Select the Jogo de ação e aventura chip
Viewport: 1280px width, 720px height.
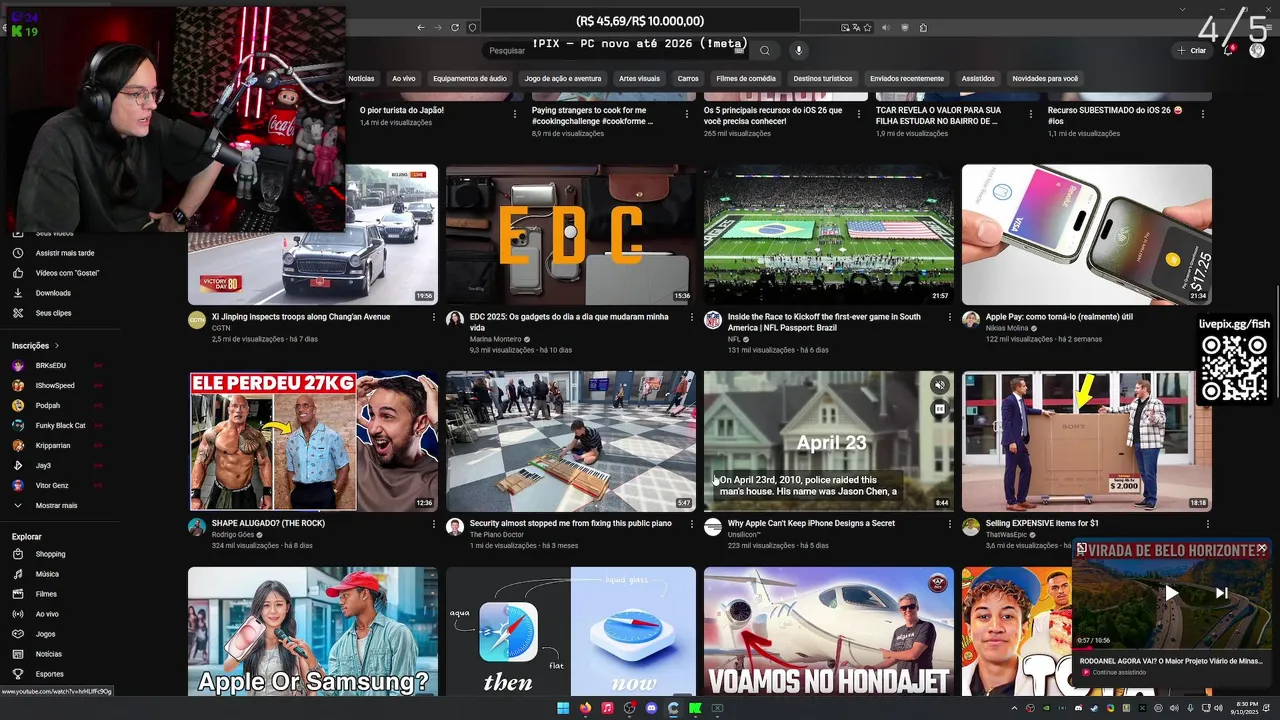[563, 78]
